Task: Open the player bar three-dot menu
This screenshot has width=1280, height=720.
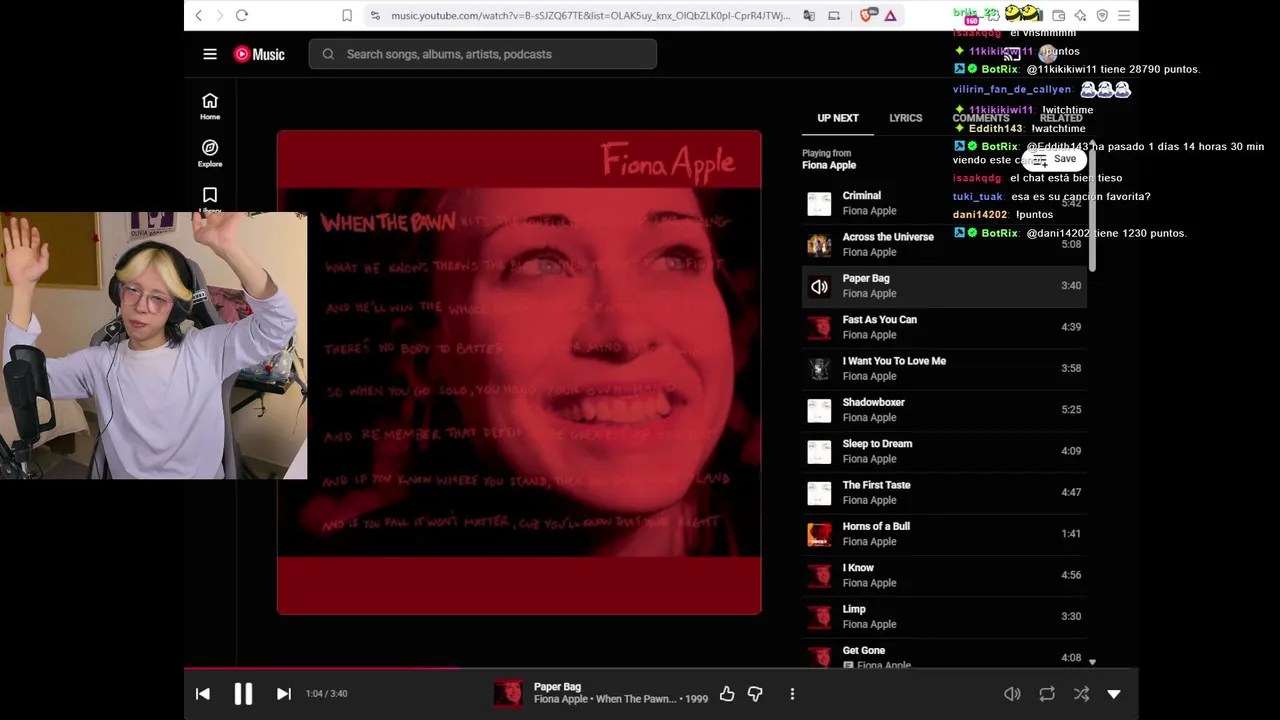Action: point(792,693)
